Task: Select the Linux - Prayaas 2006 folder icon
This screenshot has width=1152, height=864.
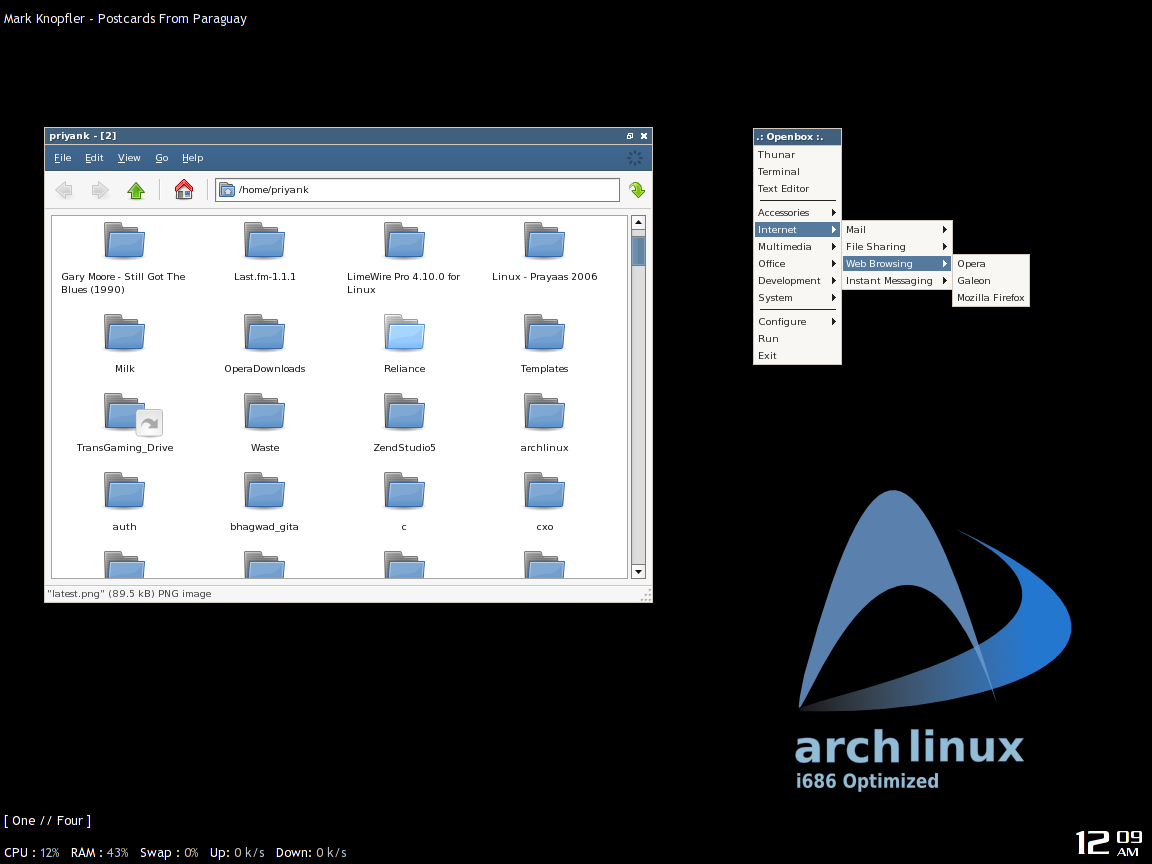Action: tap(544, 241)
